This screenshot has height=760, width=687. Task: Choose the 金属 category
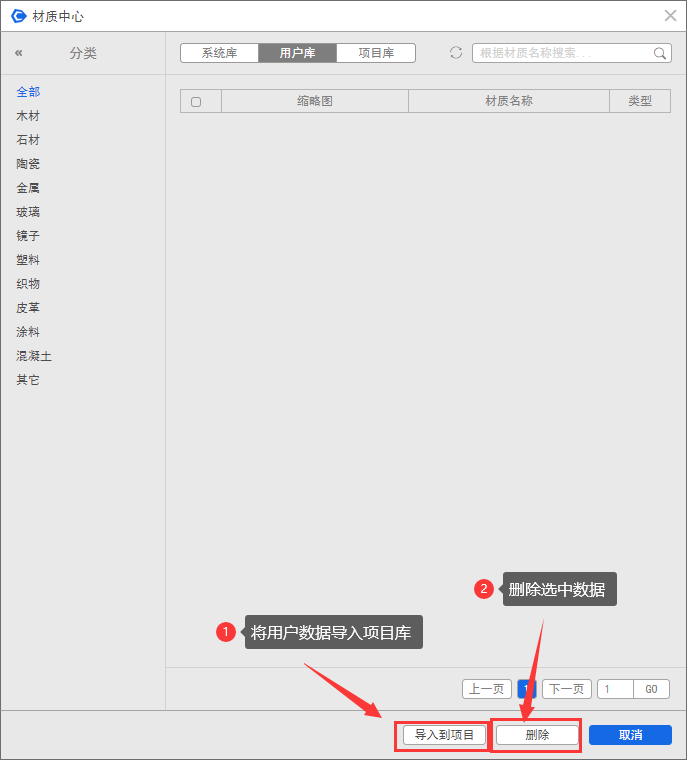(x=28, y=188)
